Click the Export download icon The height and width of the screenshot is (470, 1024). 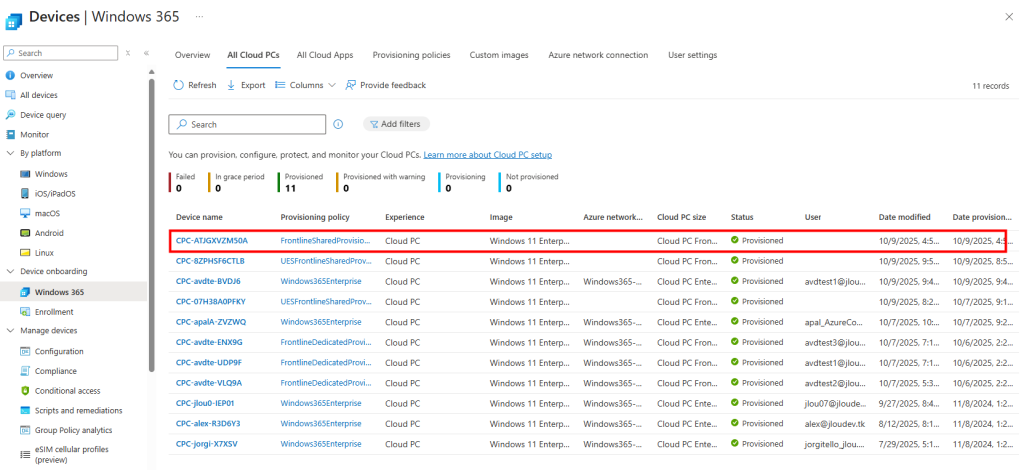[232, 86]
